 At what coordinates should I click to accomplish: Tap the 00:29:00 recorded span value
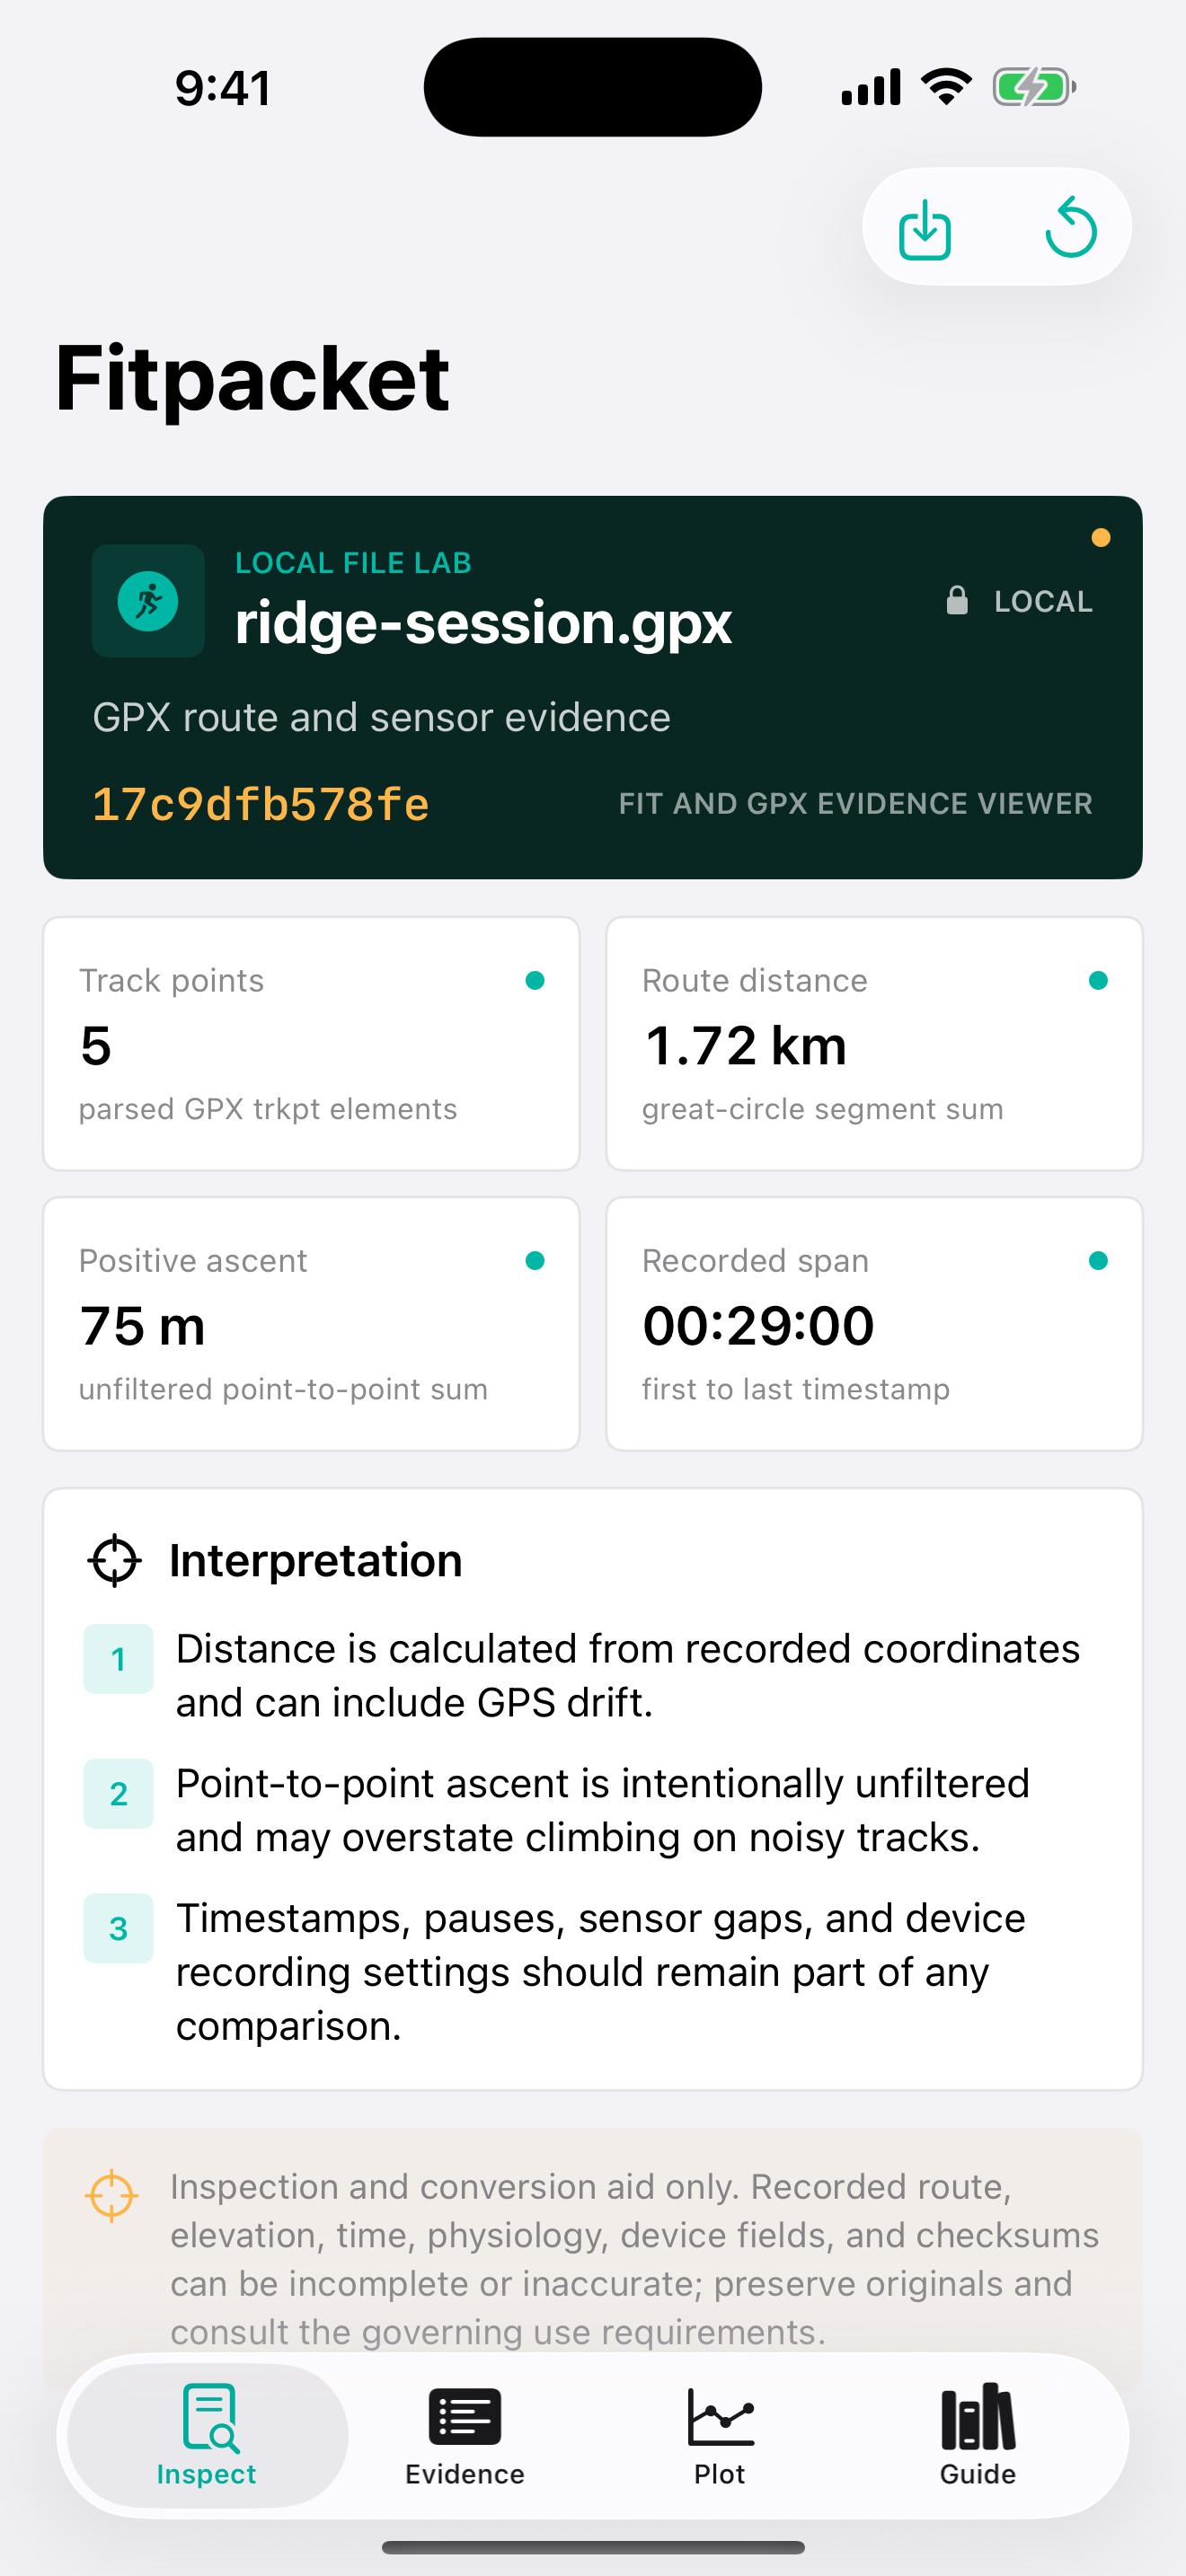coord(758,1326)
